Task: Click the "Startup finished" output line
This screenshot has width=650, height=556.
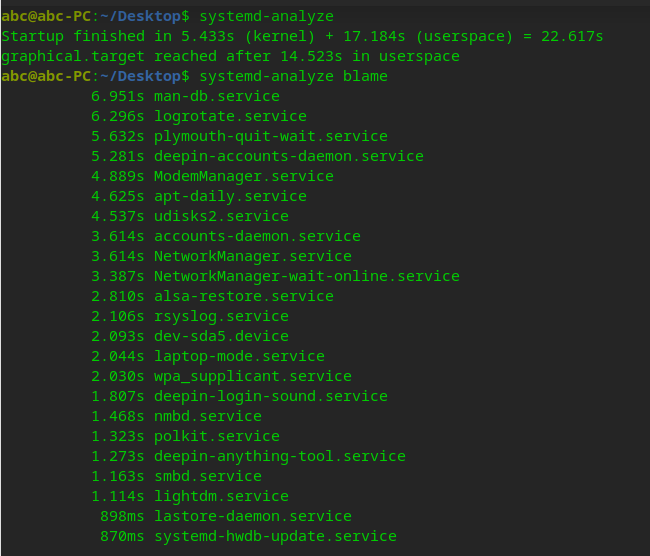Action: 302,36
